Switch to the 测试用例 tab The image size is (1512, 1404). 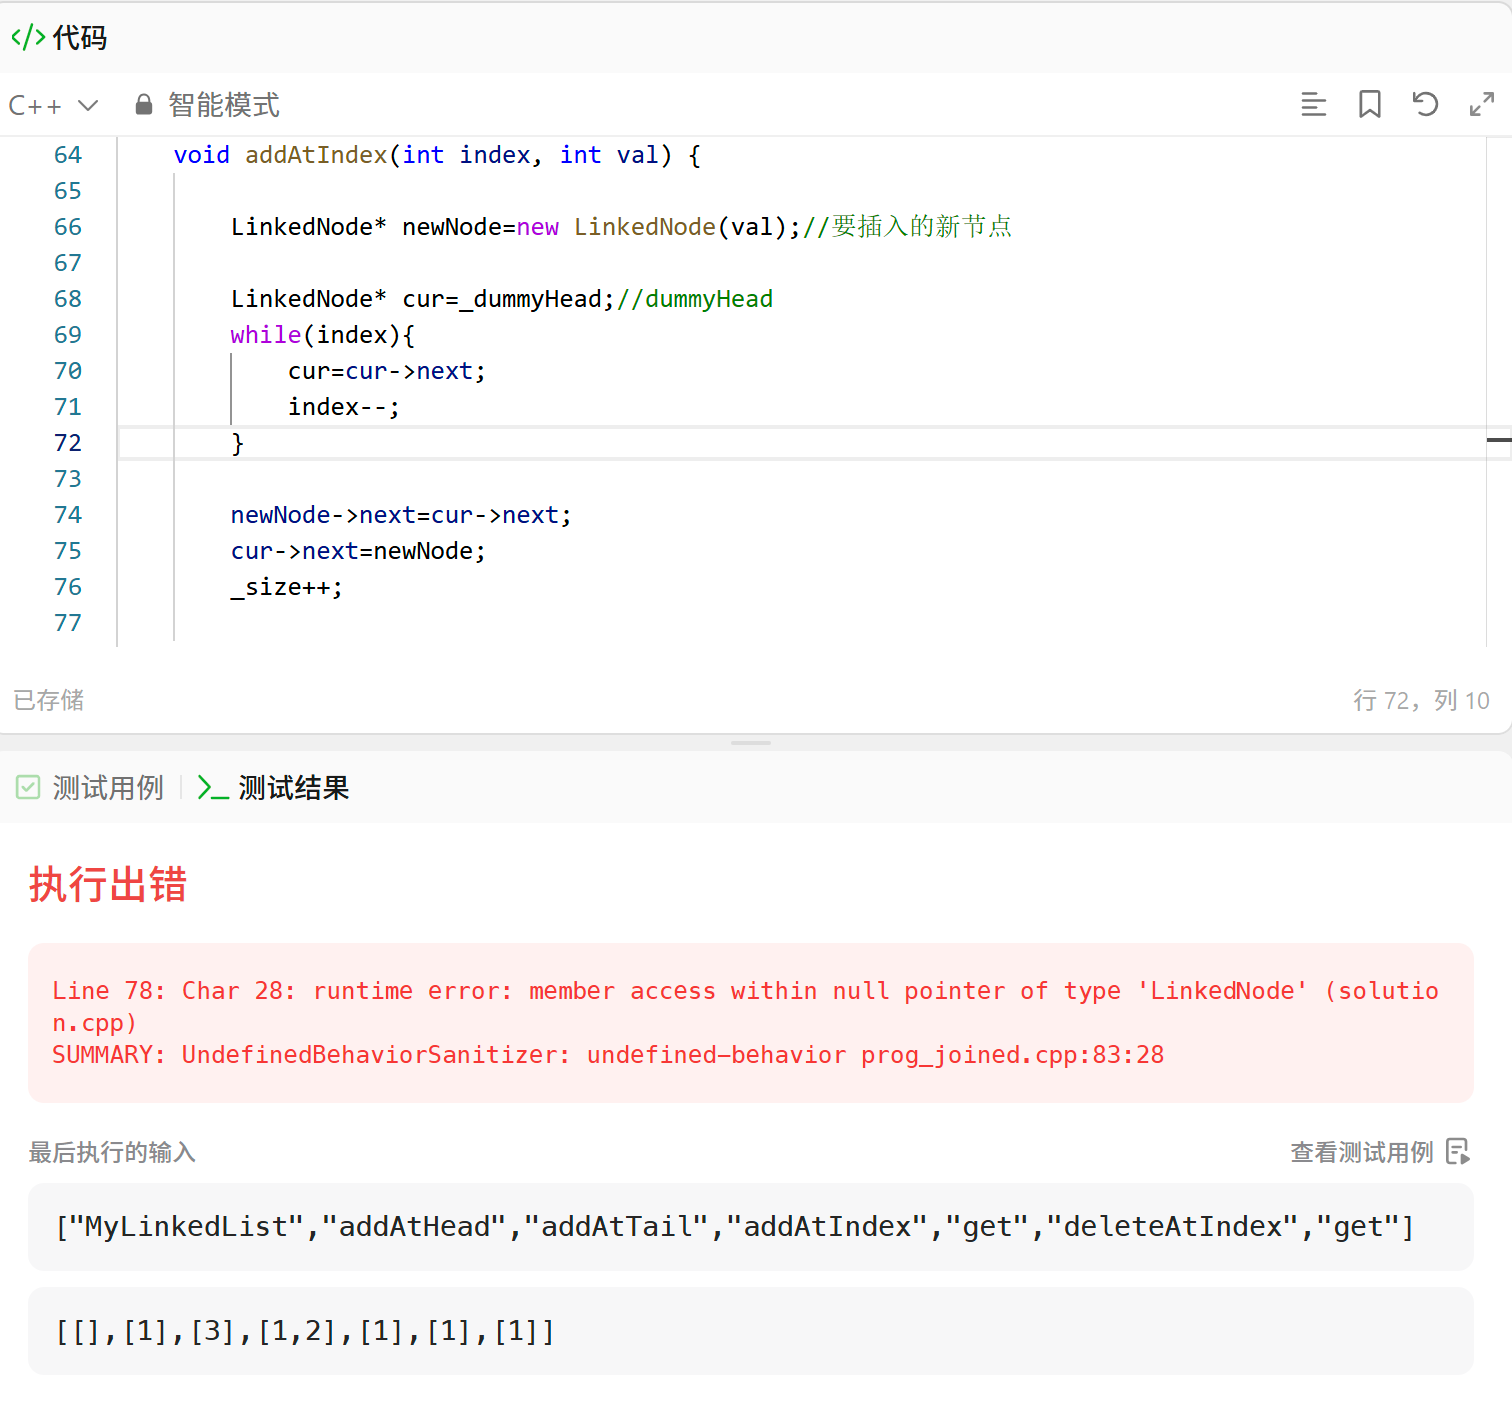click(90, 788)
